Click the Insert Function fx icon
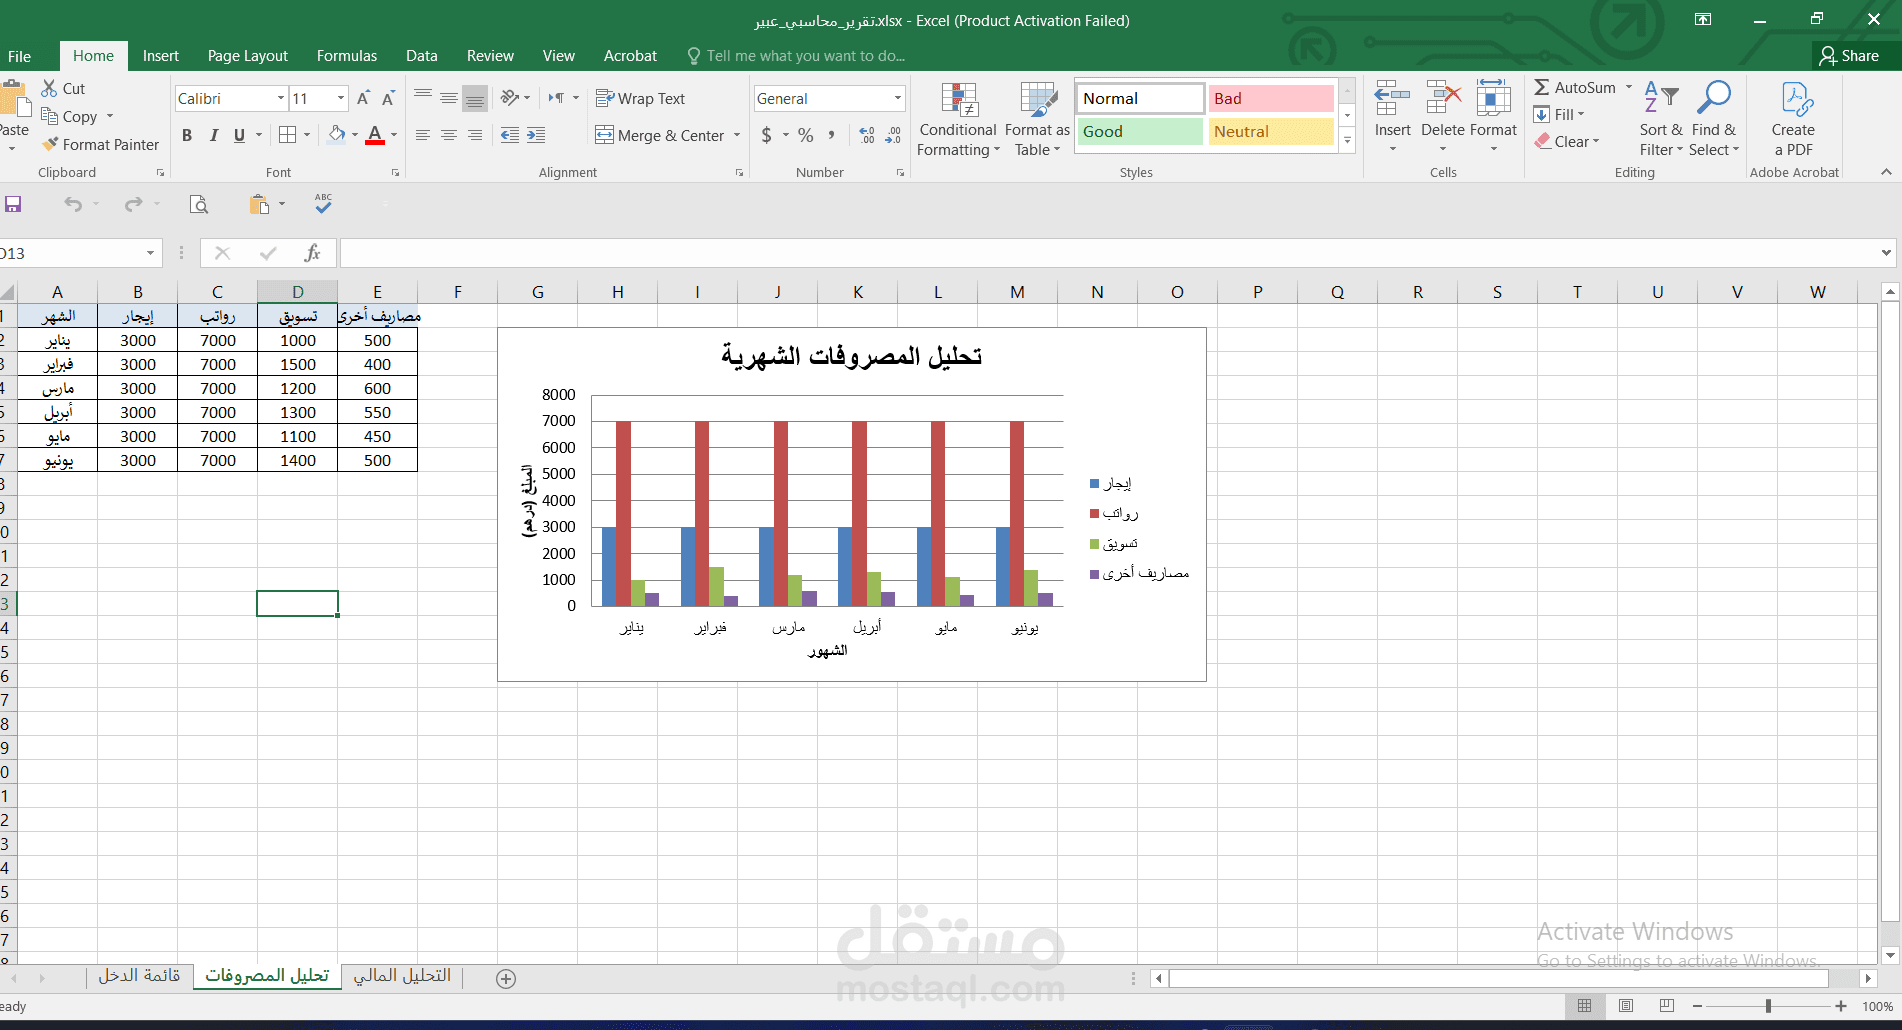1902x1030 pixels. click(x=312, y=253)
